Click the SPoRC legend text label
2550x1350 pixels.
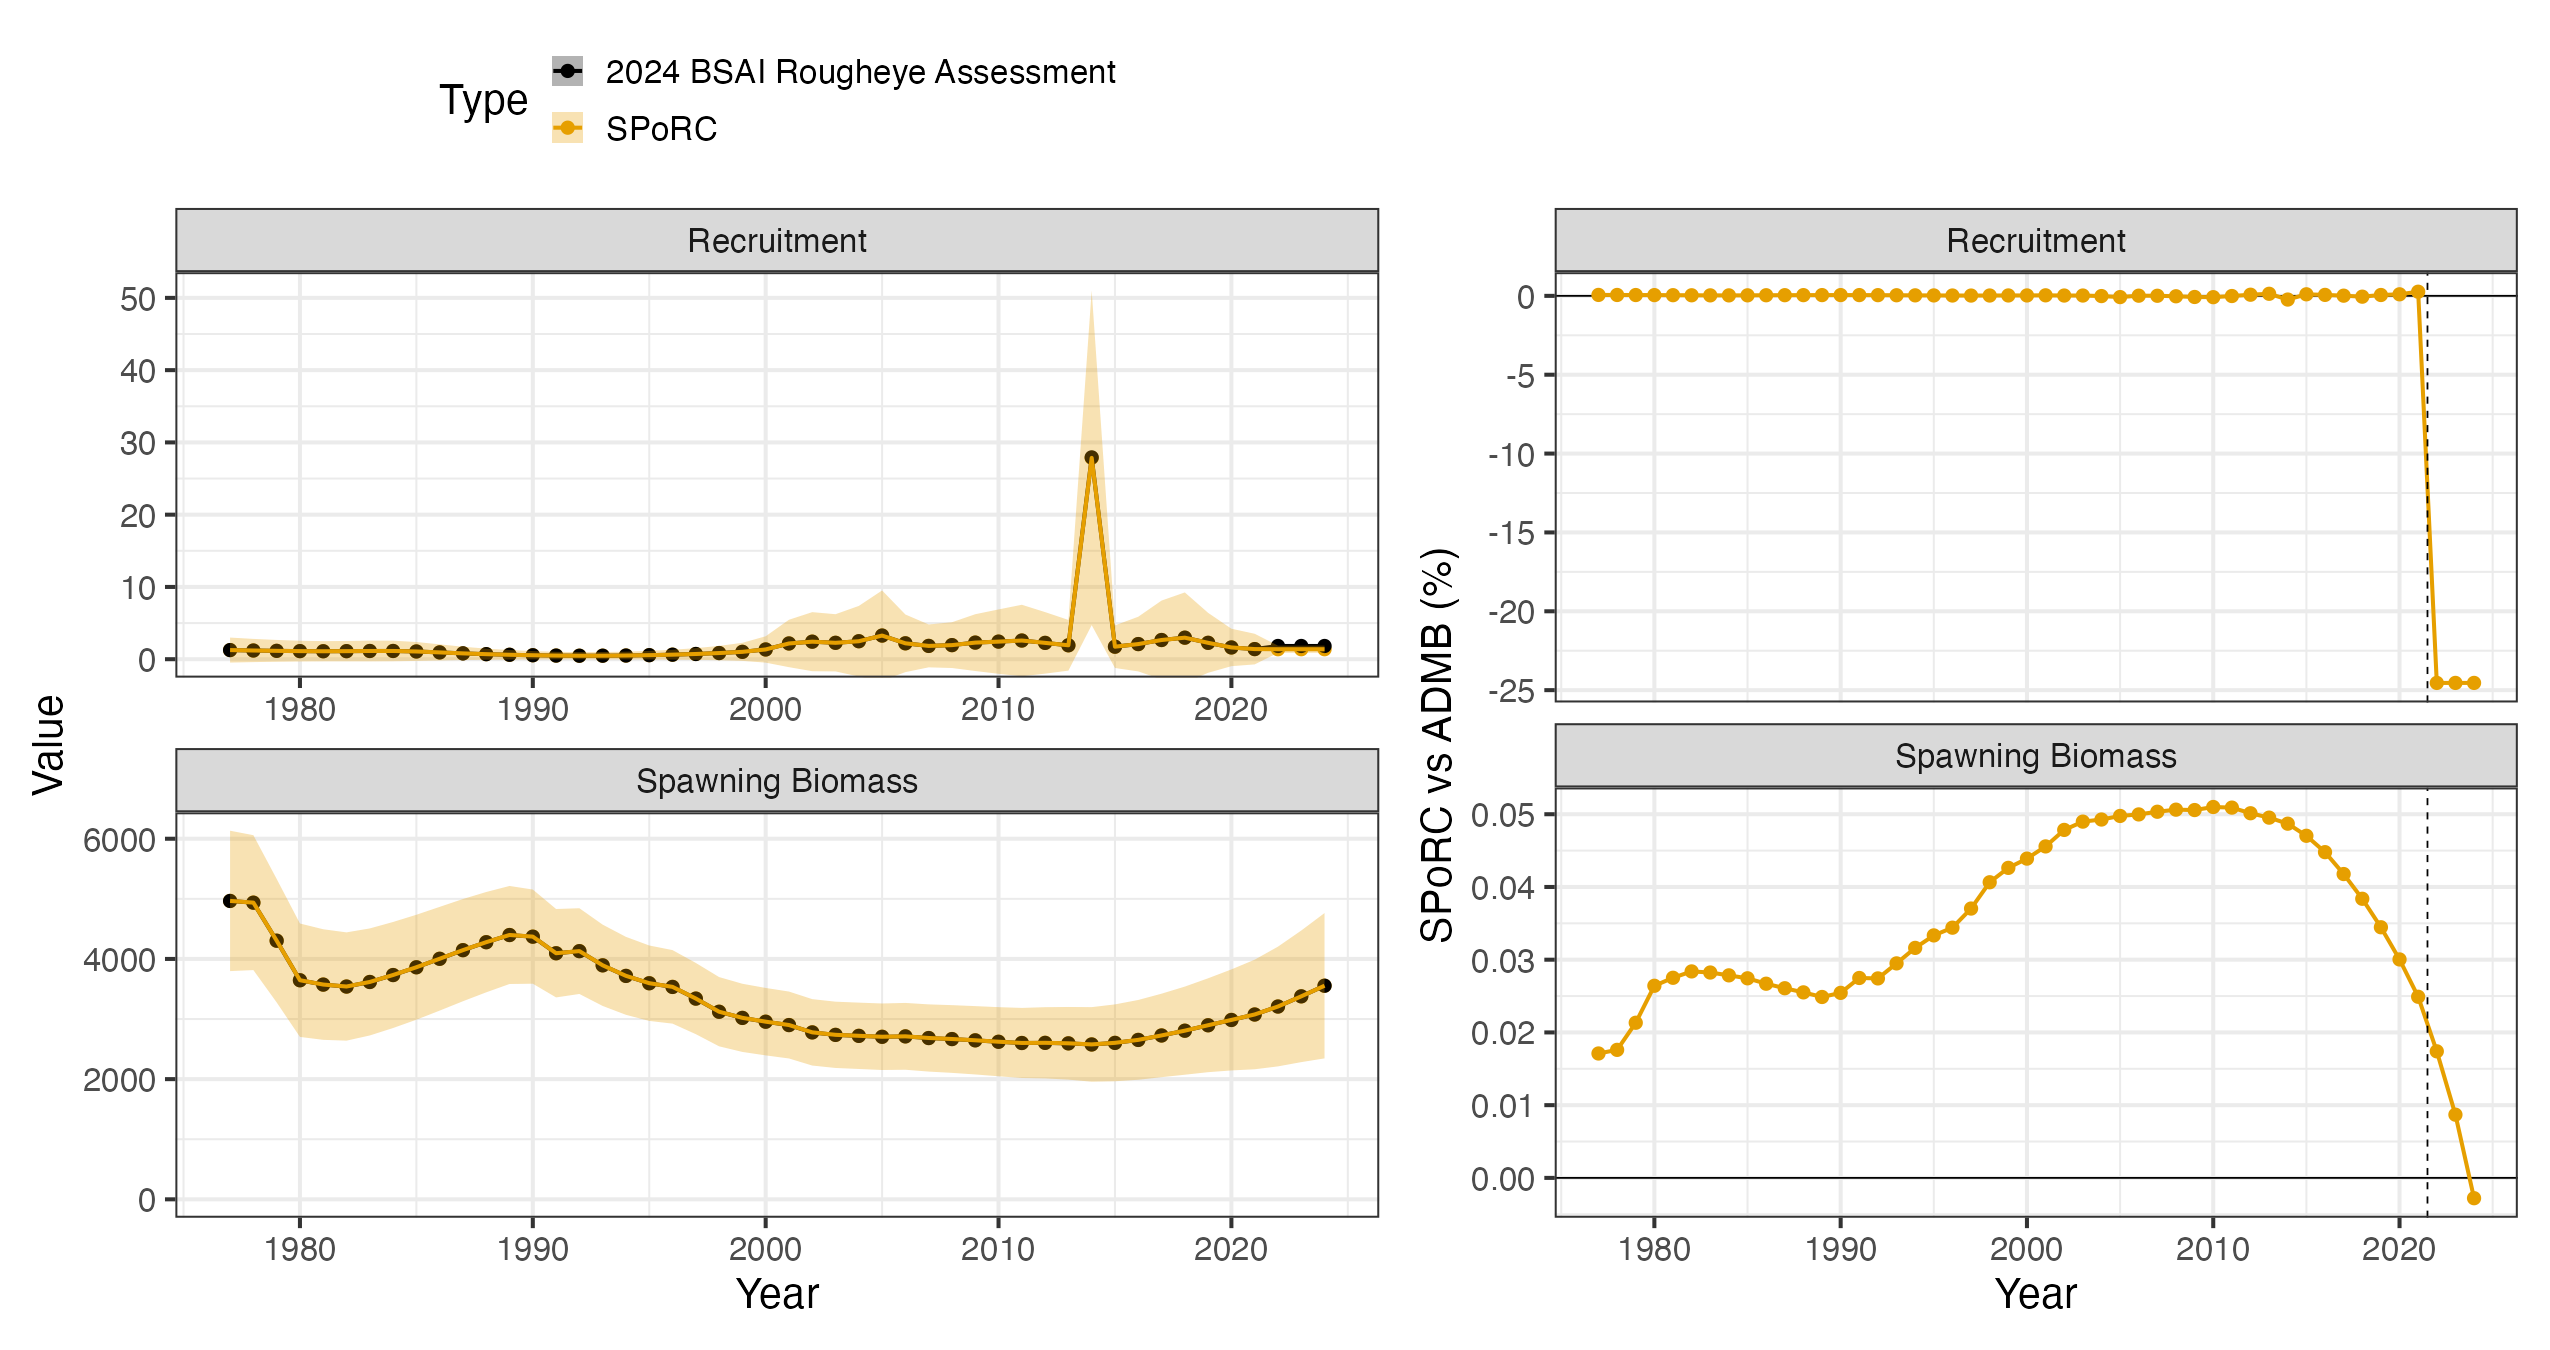click(x=661, y=129)
